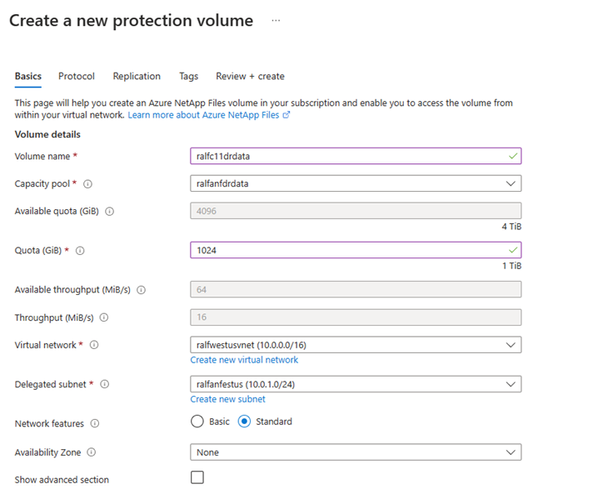Click the info icon next to Virtual network
The height and width of the screenshot is (495, 608).
[94, 345]
